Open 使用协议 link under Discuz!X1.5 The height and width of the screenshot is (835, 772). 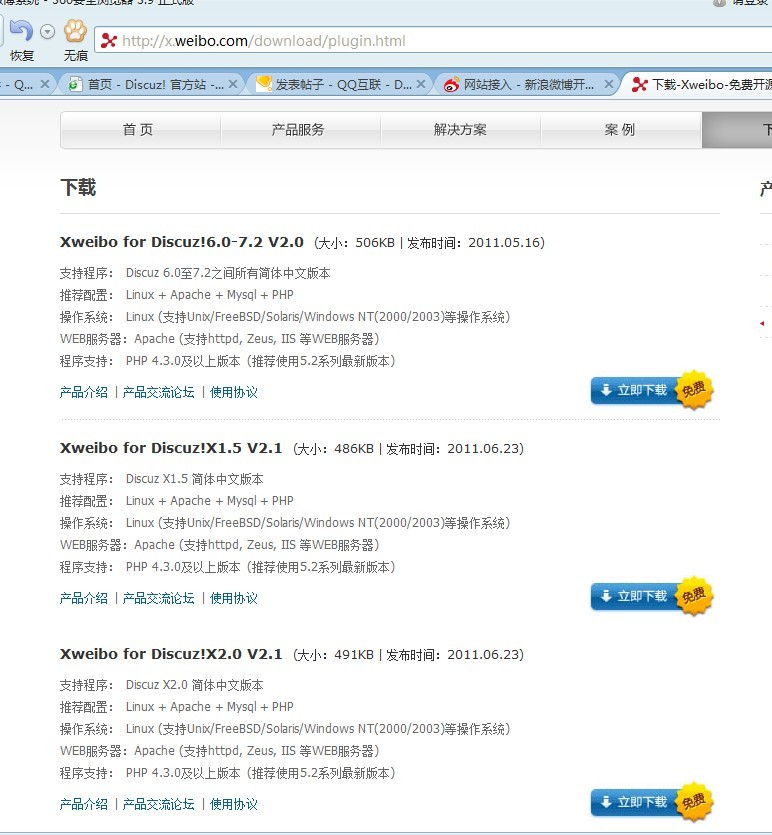pos(234,599)
